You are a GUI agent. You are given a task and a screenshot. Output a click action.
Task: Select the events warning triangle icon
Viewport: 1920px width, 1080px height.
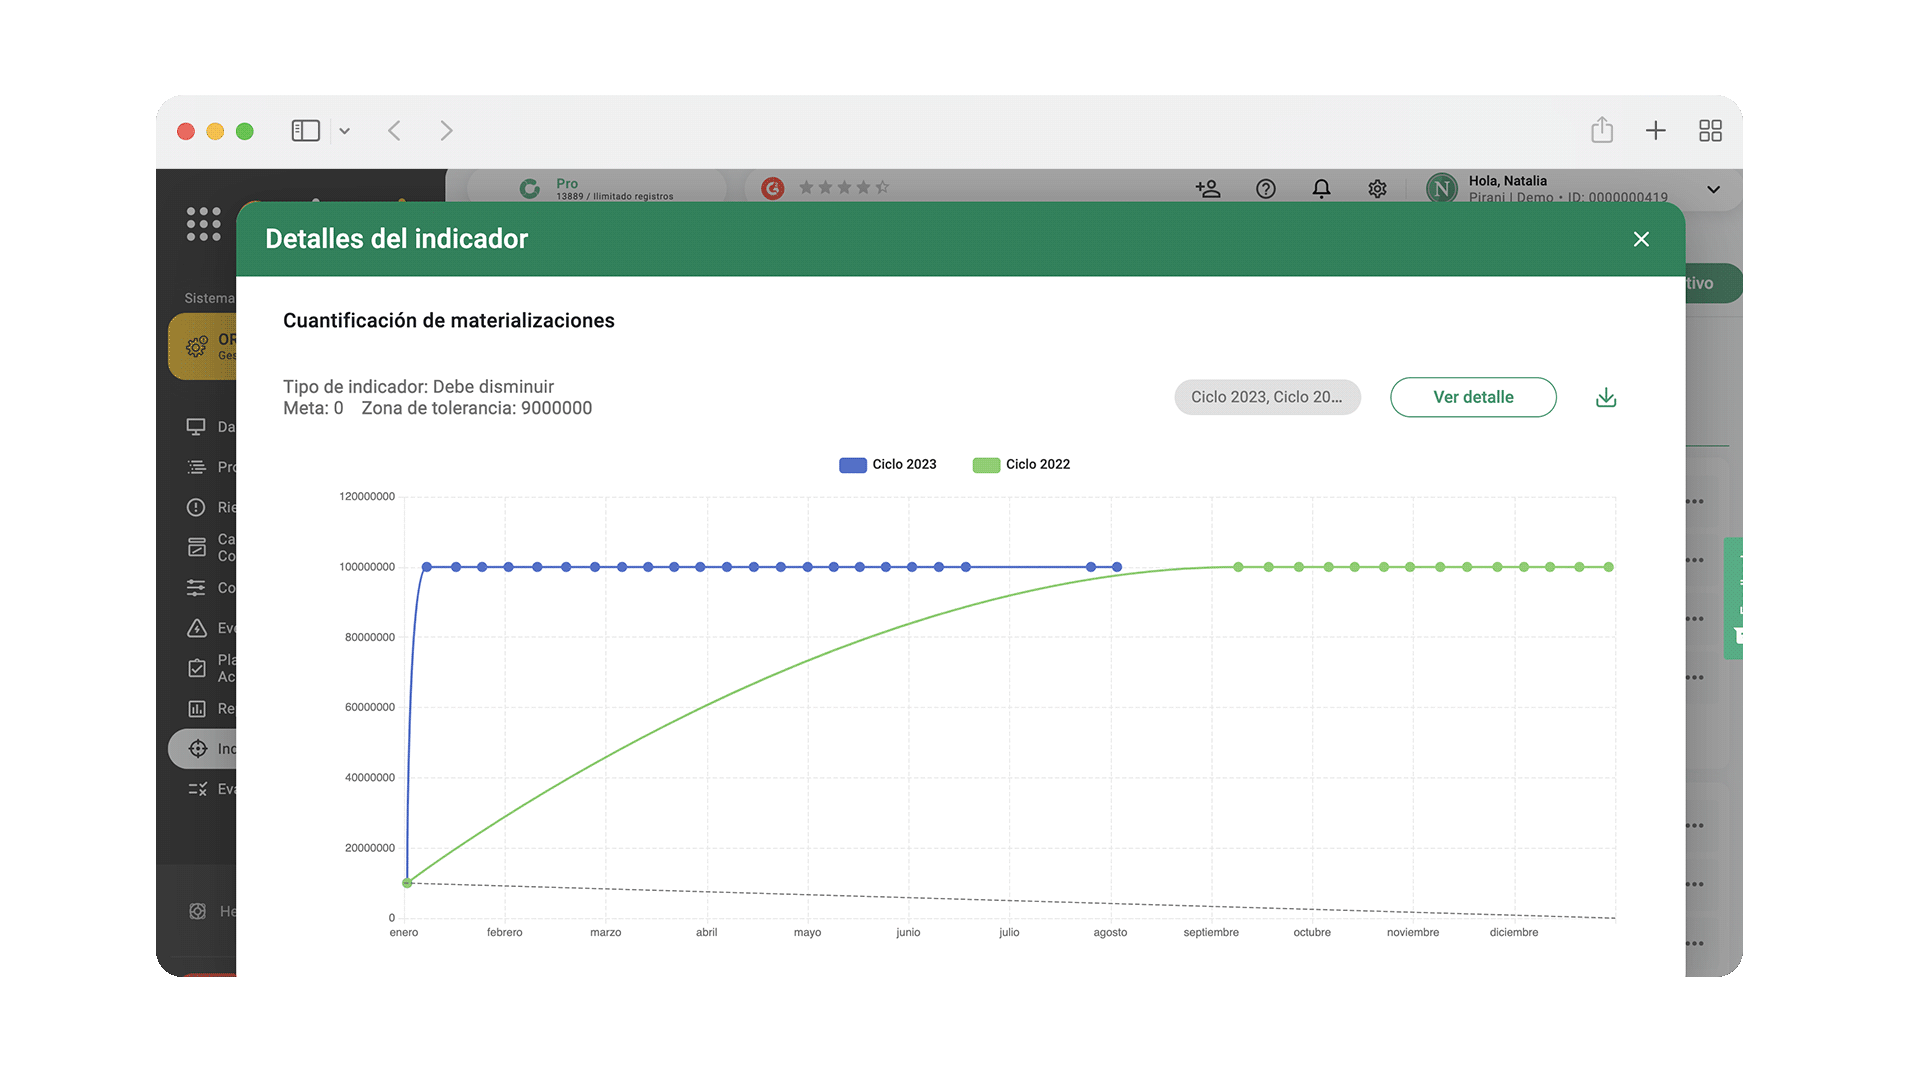196,628
